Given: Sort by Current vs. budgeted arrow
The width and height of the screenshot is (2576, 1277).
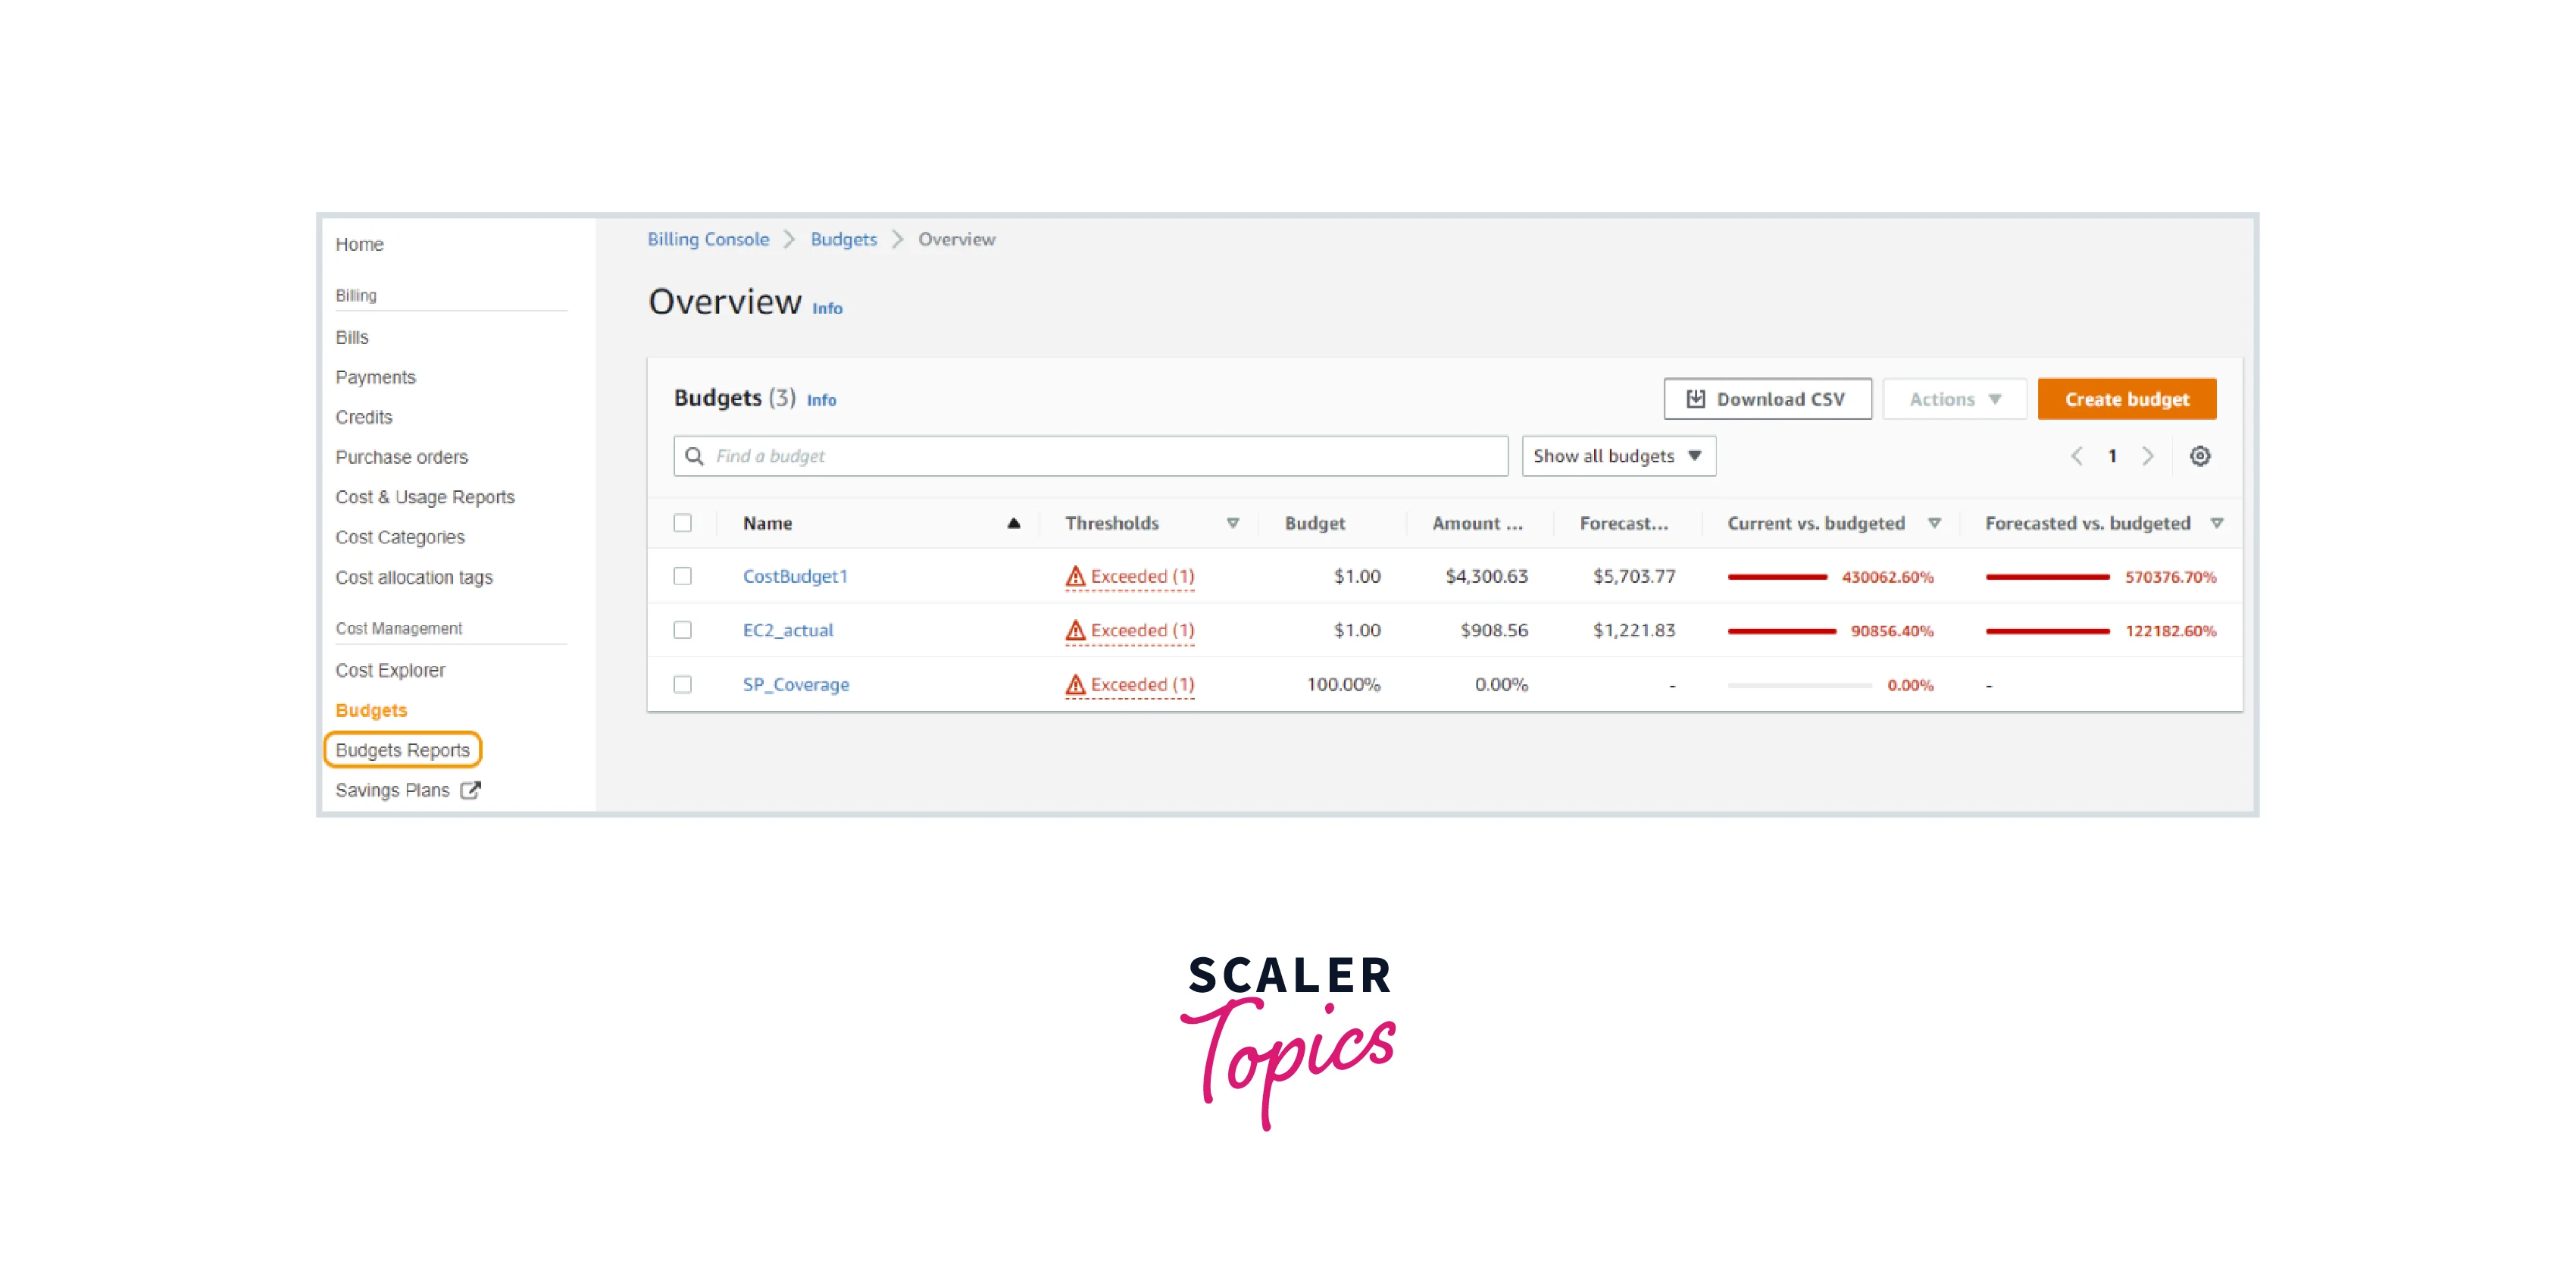Looking at the screenshot, I should click(1934, 523).
